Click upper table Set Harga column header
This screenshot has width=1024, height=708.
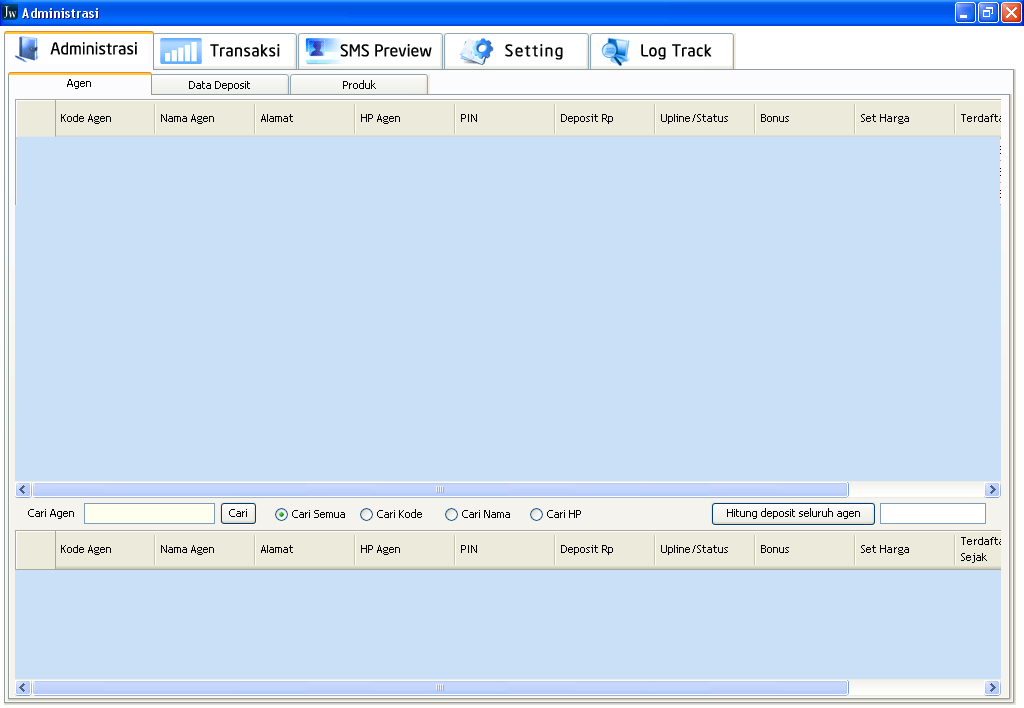[904, 118]
